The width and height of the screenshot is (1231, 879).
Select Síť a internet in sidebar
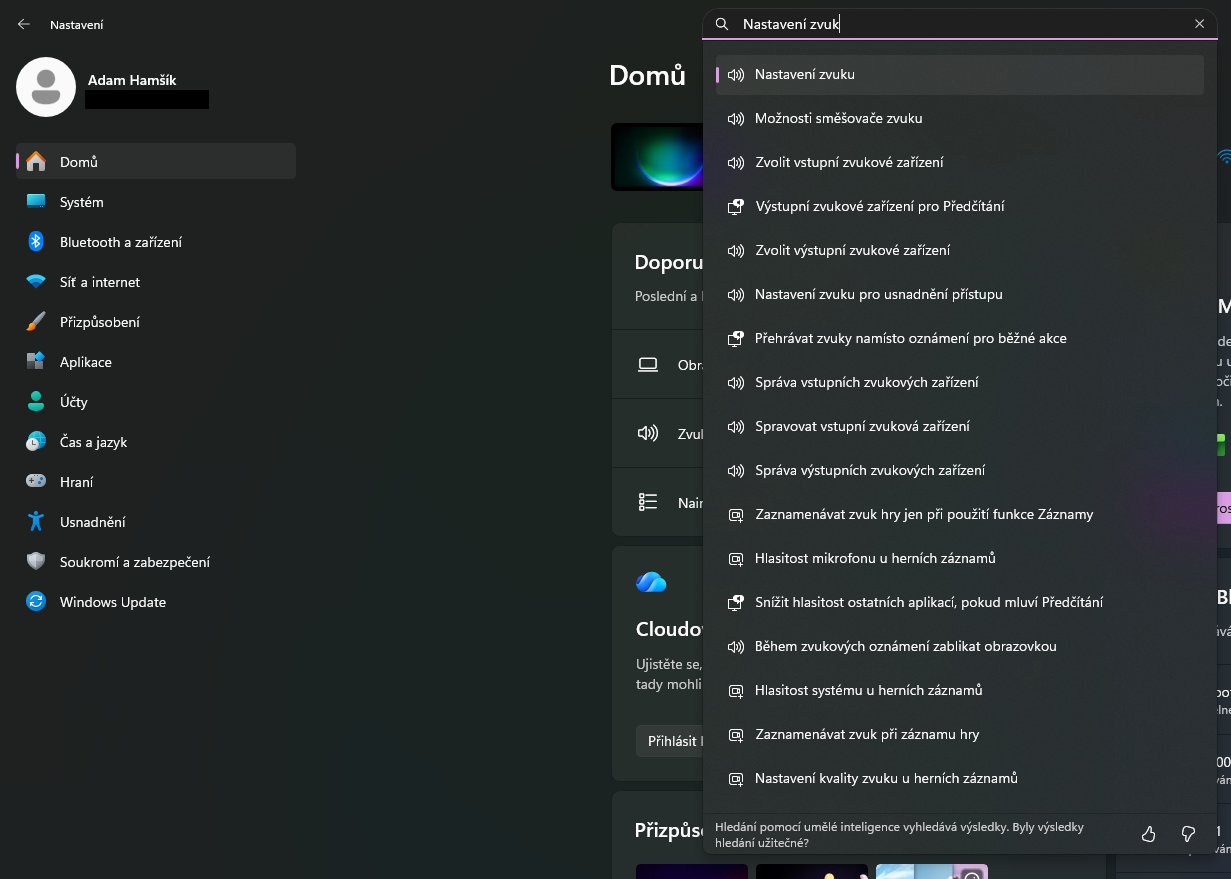pyautogui.click(x=99, y=282)
